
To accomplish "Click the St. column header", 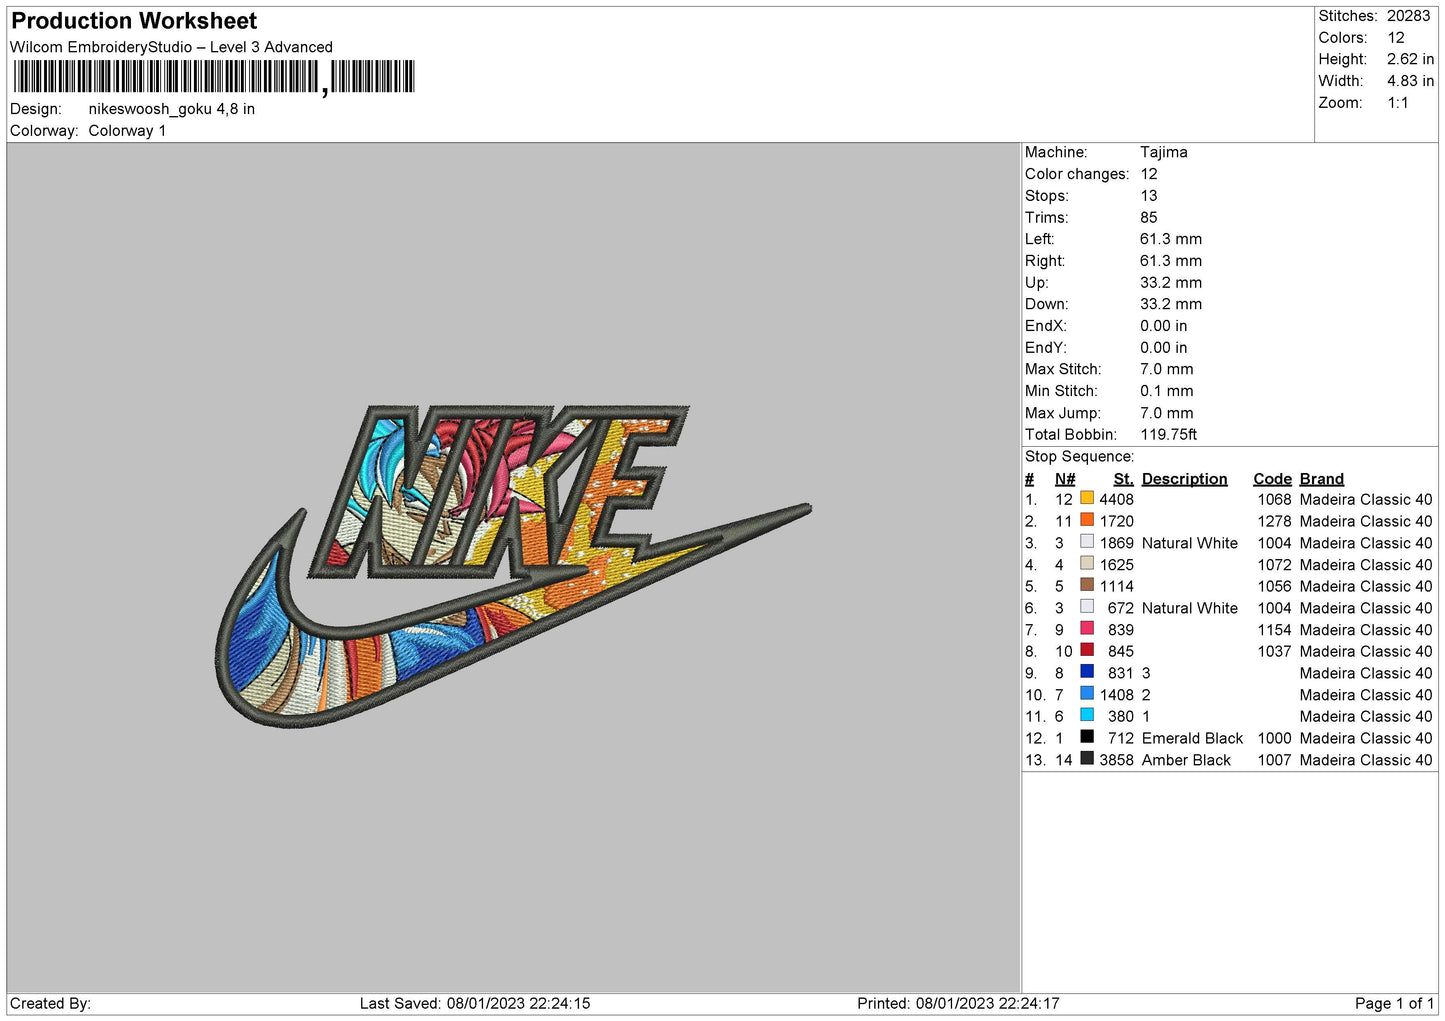I will point(1123,479).
